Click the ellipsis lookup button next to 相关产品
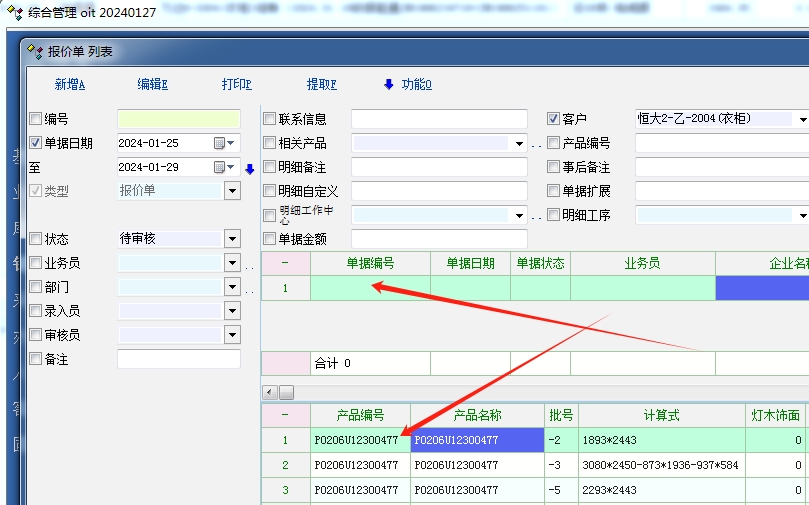This screenshot has width=809, height=505. click(537, 144)
